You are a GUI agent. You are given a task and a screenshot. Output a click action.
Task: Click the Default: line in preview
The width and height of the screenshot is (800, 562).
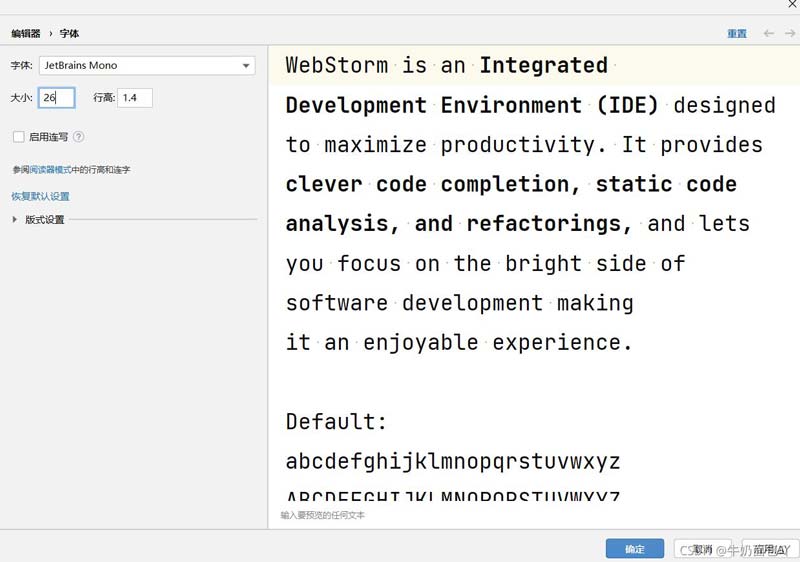tap(336, 422)
